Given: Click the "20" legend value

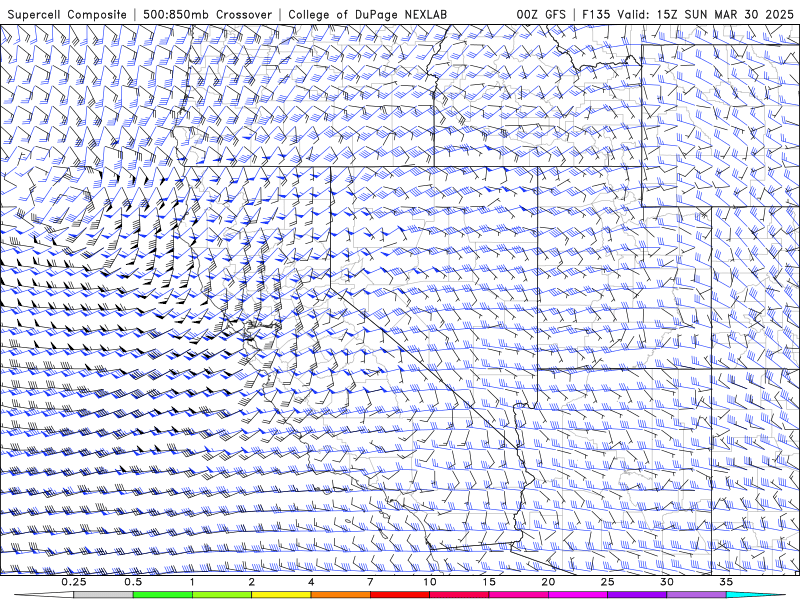Looking at the screenshot, I should 548,582.
